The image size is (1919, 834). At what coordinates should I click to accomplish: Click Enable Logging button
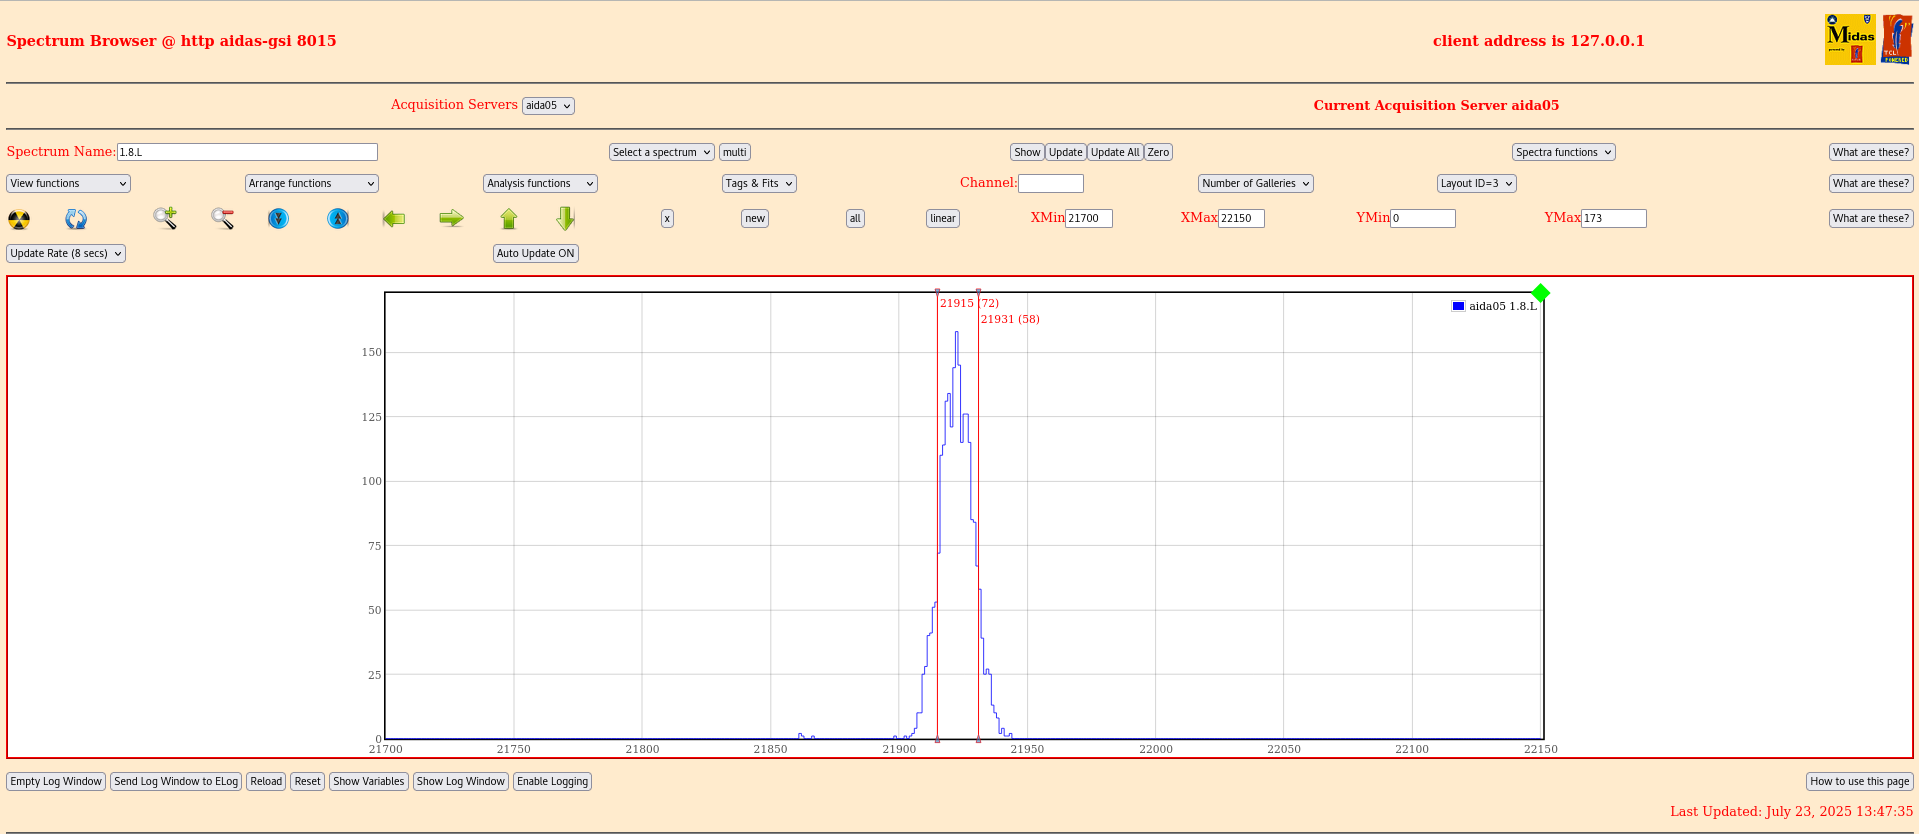coord(552,782)
